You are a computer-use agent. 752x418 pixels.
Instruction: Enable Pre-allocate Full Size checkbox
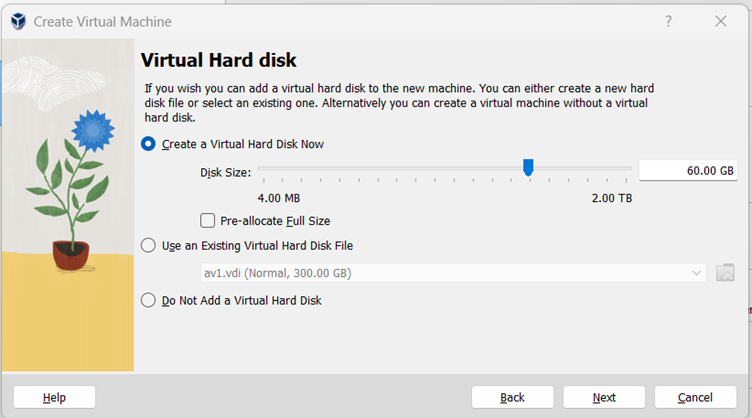(x=208, y=221)
